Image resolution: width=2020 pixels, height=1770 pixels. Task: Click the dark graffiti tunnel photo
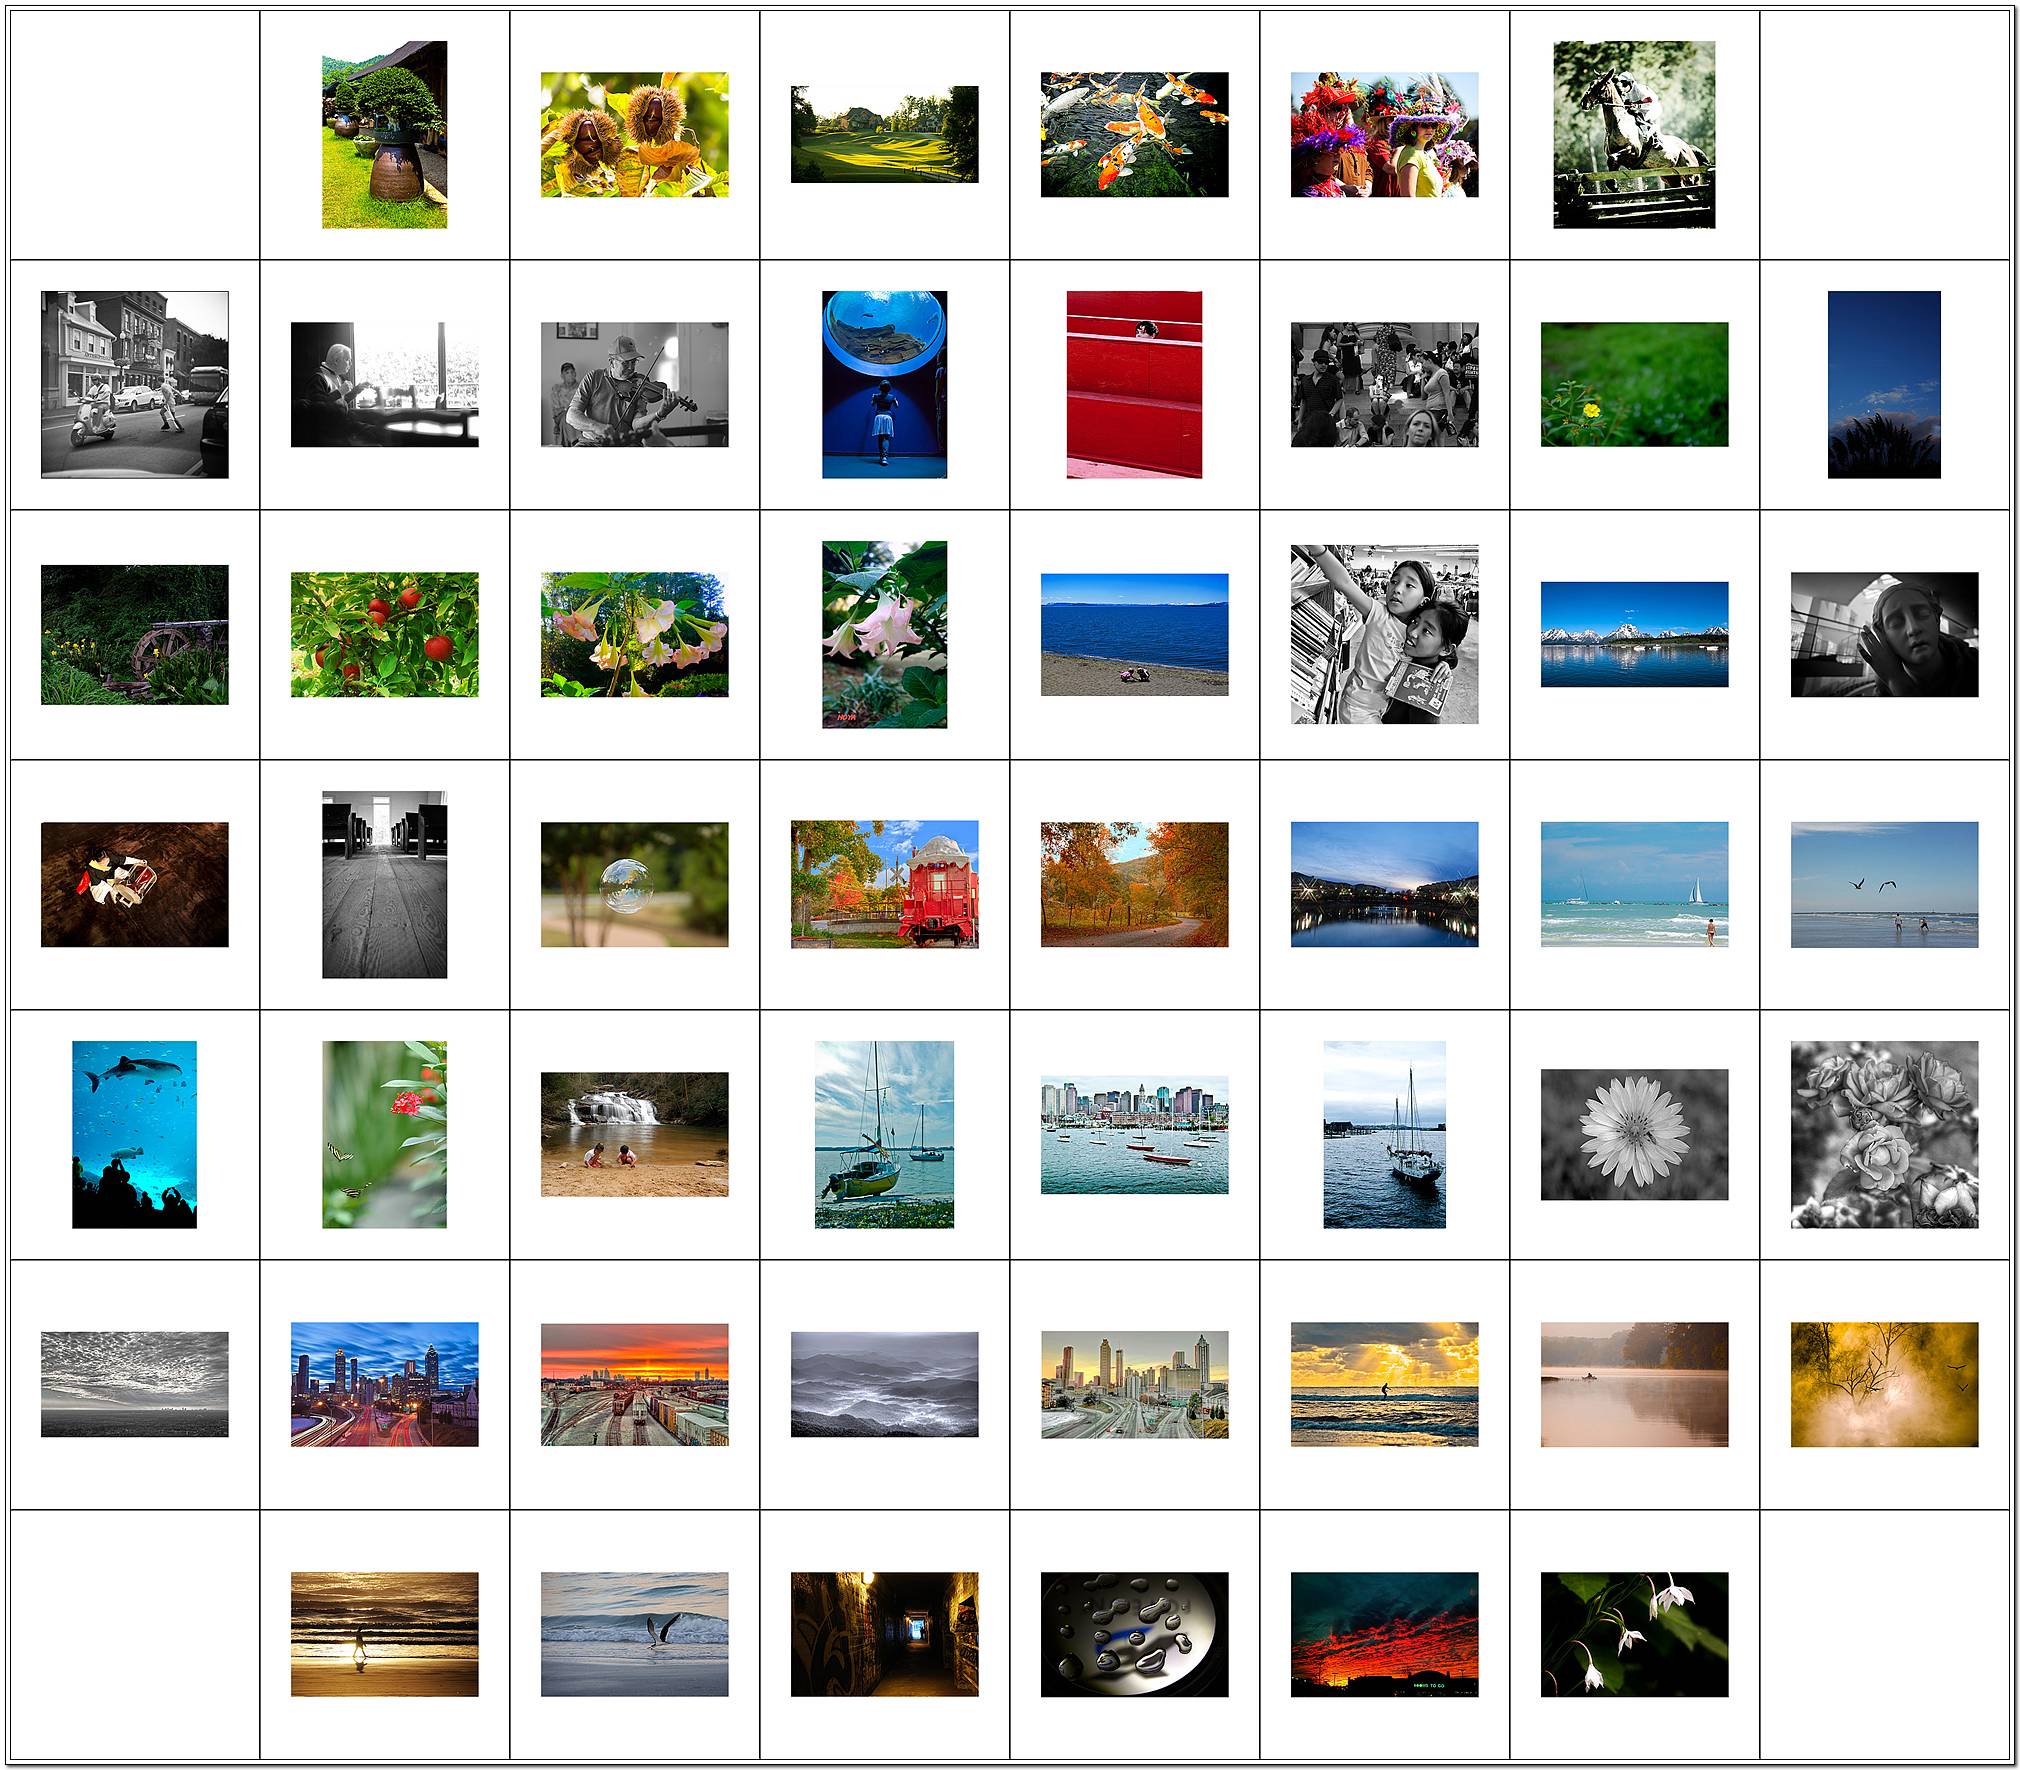click(884, 1634)
